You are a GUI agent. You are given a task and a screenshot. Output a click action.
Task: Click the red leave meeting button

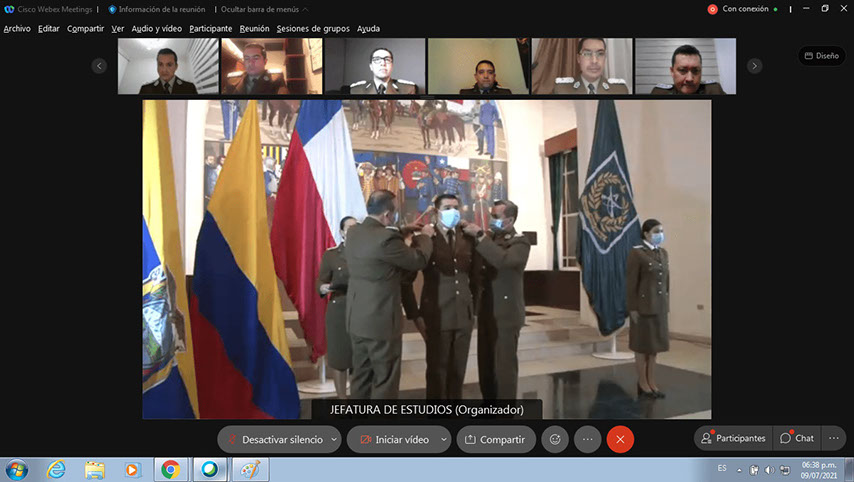click(x=620, y=439)
